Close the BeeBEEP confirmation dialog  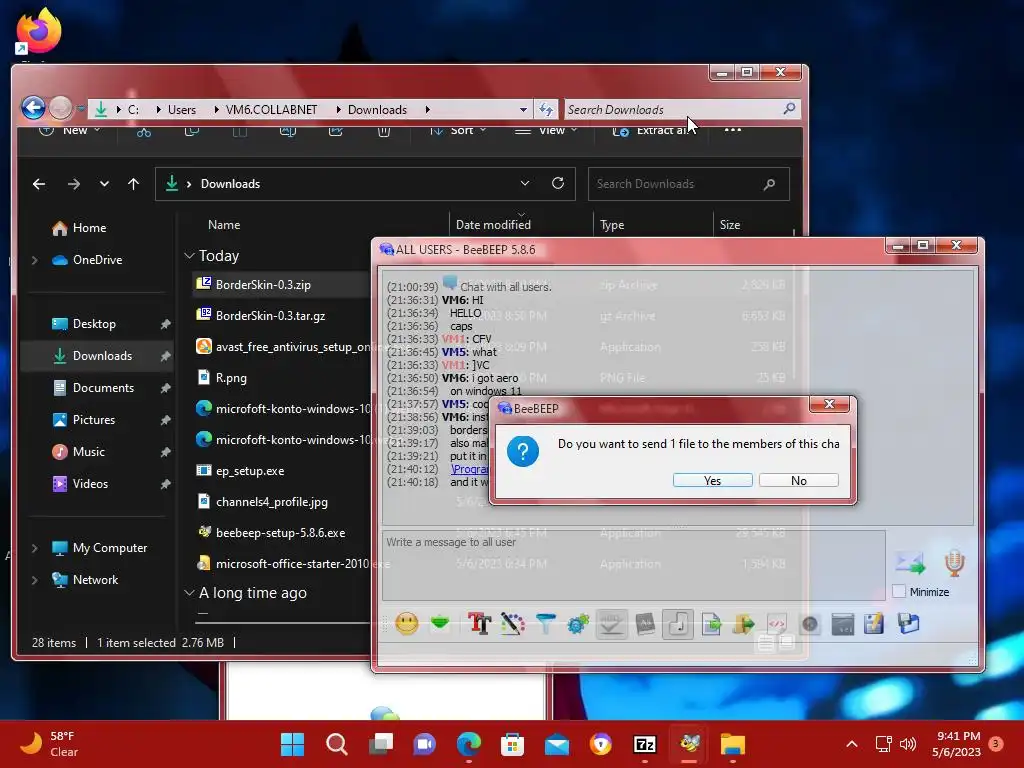pos(829,404)
